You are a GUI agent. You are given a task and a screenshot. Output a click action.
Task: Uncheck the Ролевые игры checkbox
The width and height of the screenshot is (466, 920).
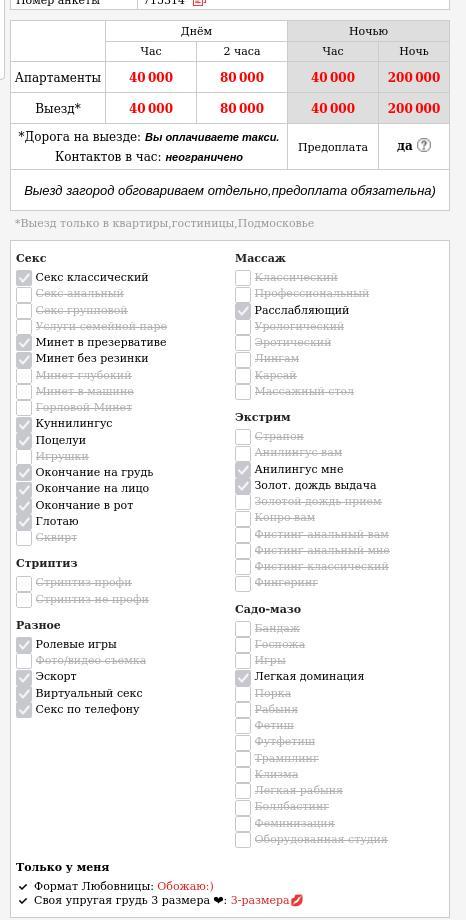[24, 645]
